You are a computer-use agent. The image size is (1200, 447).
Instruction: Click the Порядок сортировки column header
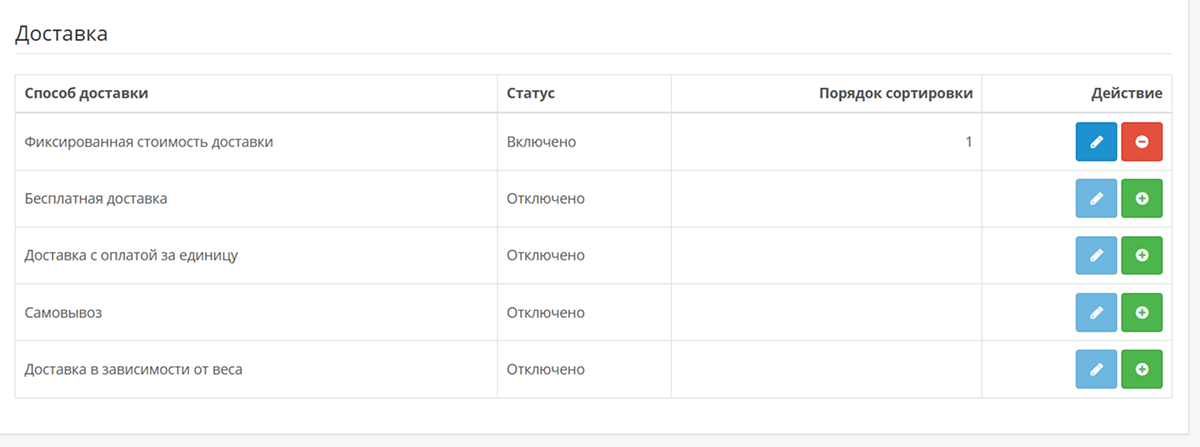tap(895, 94)
